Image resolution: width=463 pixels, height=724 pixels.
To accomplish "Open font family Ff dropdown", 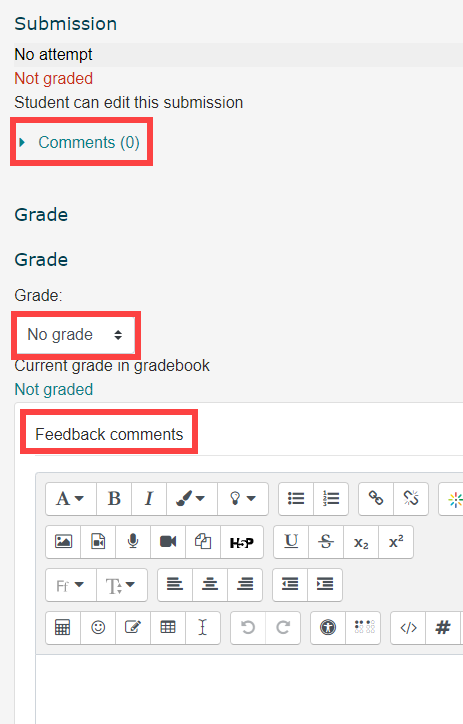I will coord(71,585).
